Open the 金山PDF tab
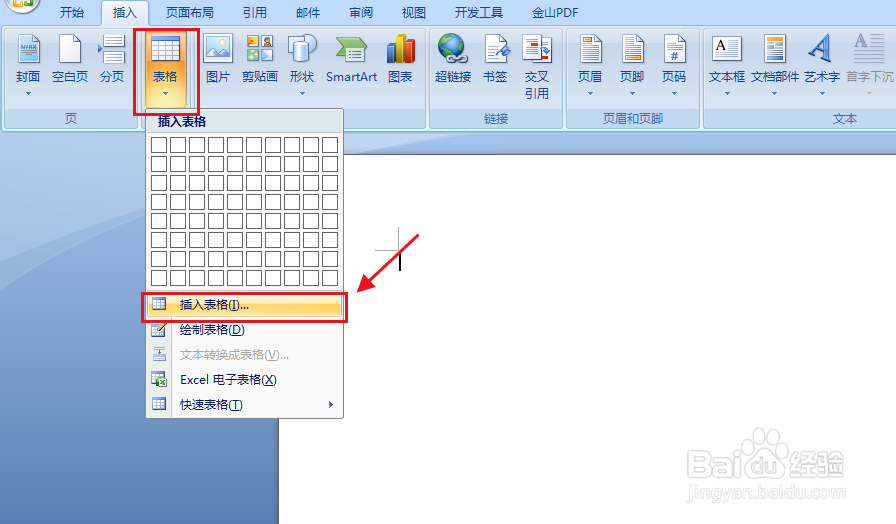896x524 pixels. pyautogui.click(x=555, y=12)
